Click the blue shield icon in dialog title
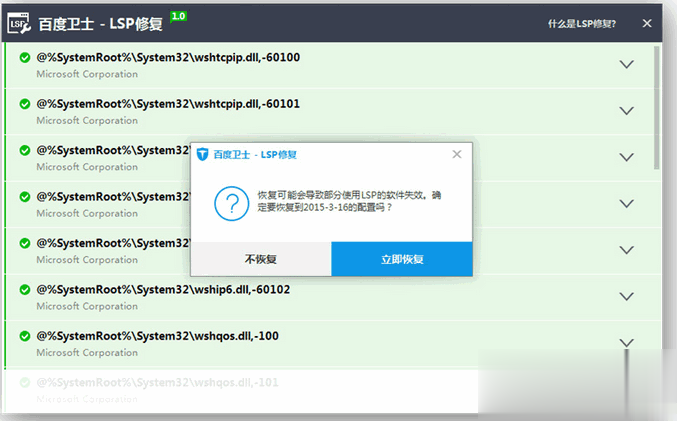Viewport: 677px width, 421px height. coord(202,154)
